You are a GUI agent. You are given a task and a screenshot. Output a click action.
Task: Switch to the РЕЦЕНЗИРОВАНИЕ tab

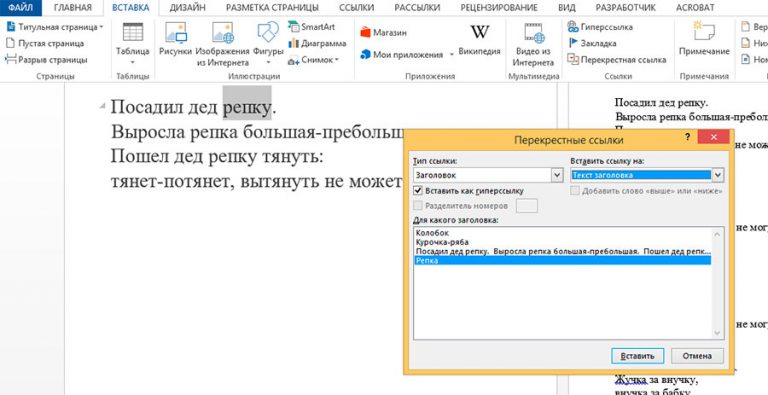tap(499, 8)
